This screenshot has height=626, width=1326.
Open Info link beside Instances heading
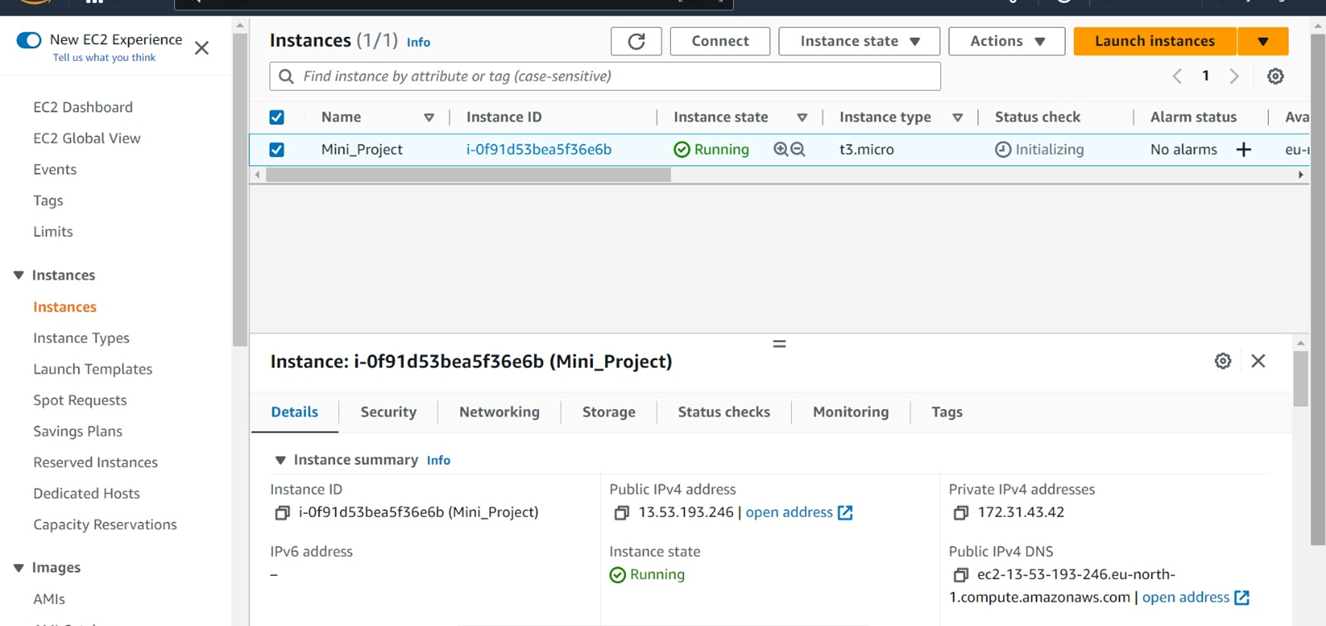(418, 42)
